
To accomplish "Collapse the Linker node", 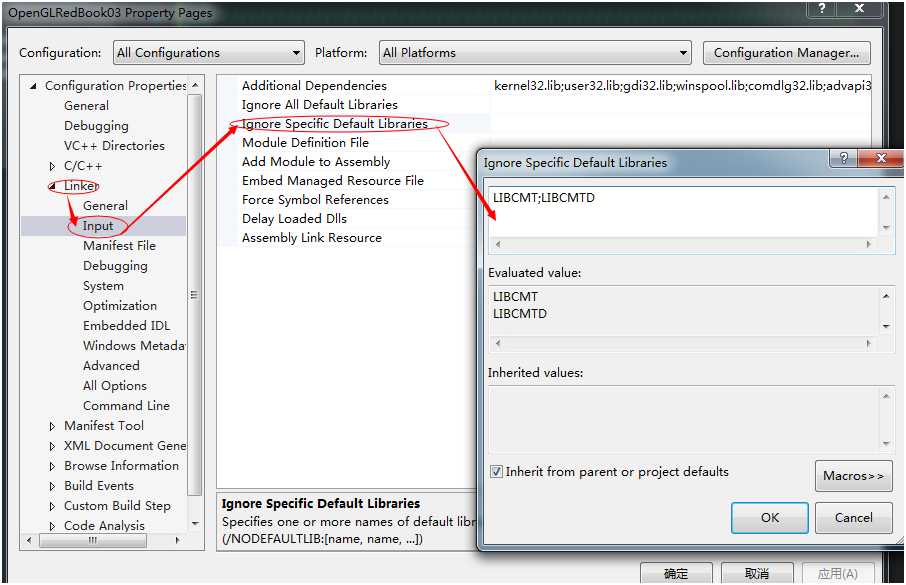I will pyautogui.click(x=53, y=186).
